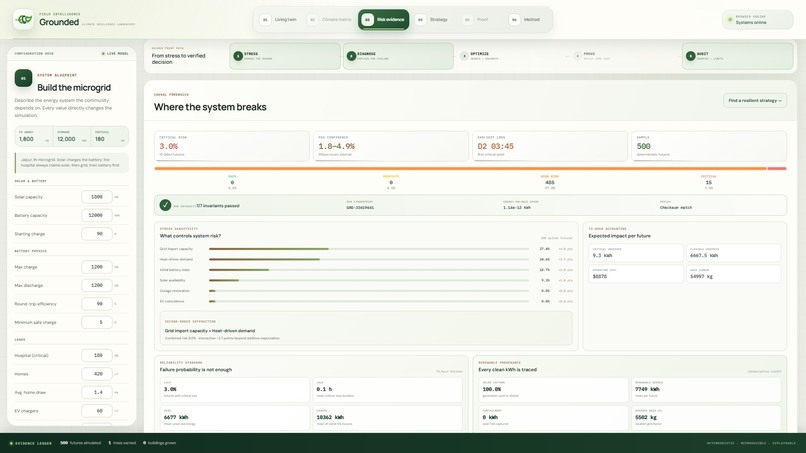Edit the EV chargers field
Image resolution: width=806 pixels, height=453 pixels.
tap(97, 411)
